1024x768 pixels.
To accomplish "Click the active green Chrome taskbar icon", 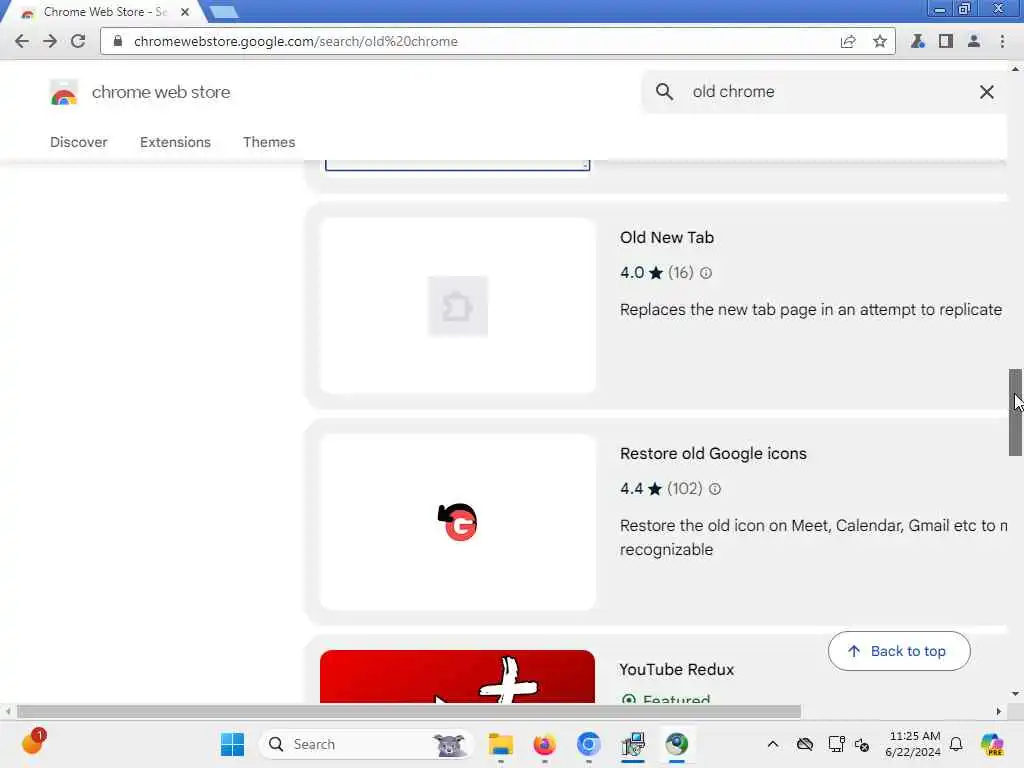I will point(677,744).
